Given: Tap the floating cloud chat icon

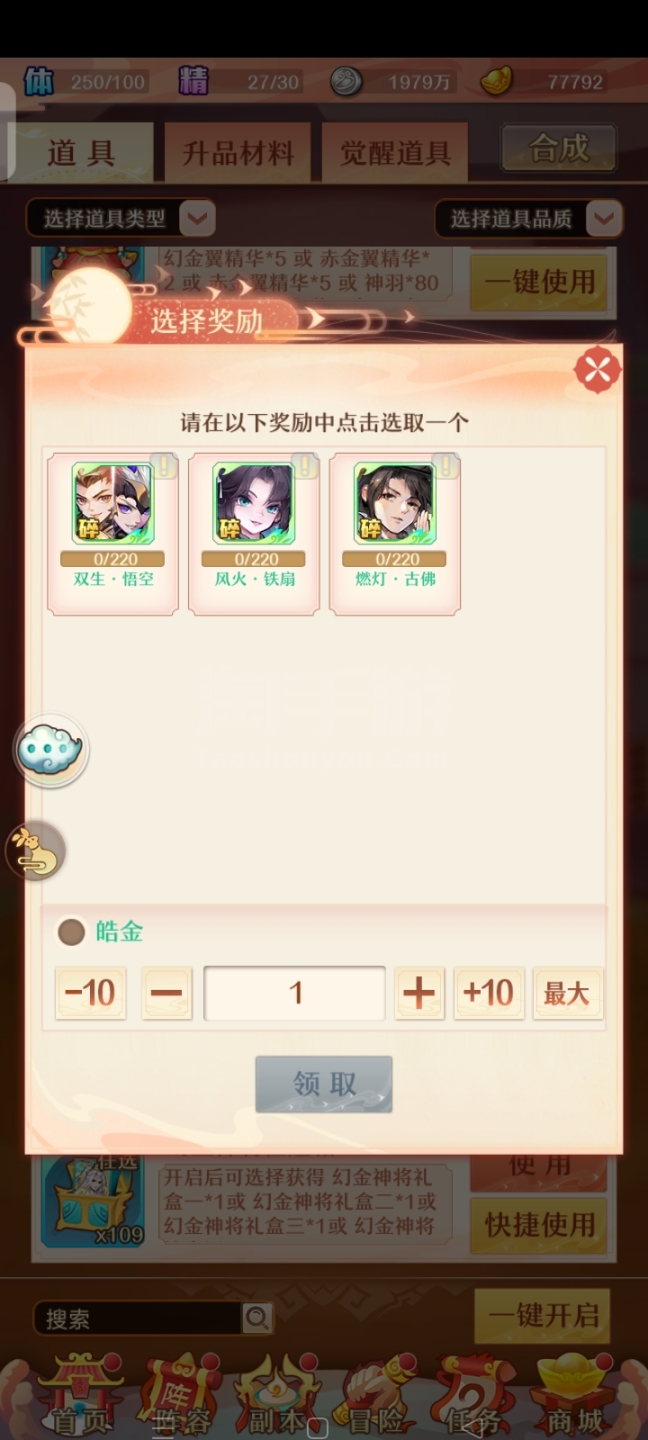Looking at the screenshot, I should point(51,750).
